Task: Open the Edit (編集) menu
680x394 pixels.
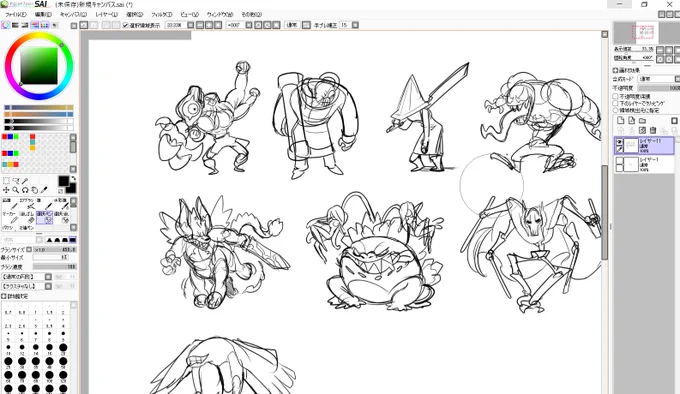Action: (x=43, y=14)
